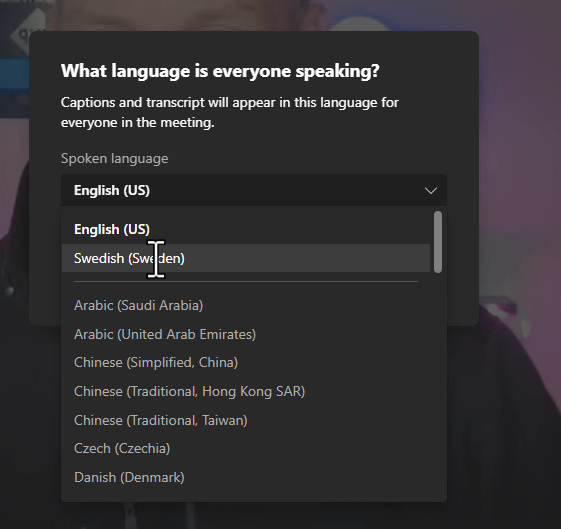The image size is (561, 529).
Task: Select Chinese (Traditional, Hong Kong SAR)
Action: pos(246,391)
